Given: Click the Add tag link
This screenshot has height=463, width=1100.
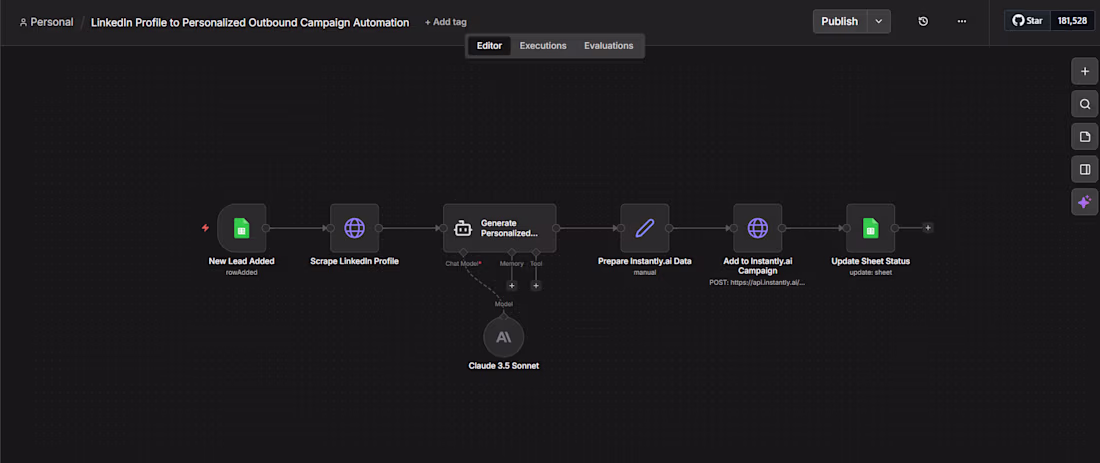Looking at the screenshot, I should coord(445,22).
